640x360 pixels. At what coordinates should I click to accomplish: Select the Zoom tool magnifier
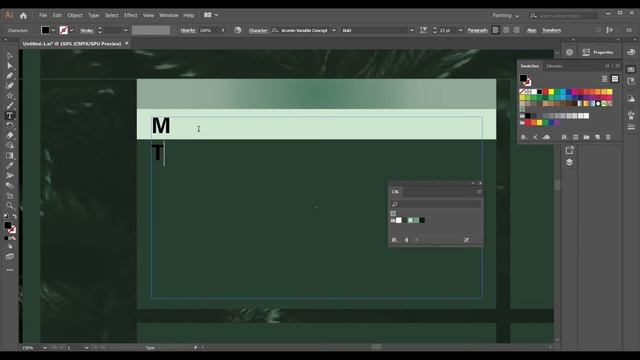click(10, 205)
